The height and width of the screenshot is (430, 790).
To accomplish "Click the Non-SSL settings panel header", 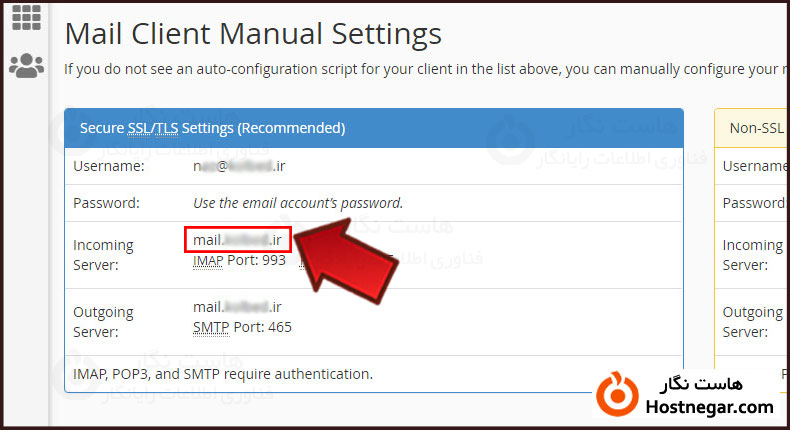I will point(757,128).
